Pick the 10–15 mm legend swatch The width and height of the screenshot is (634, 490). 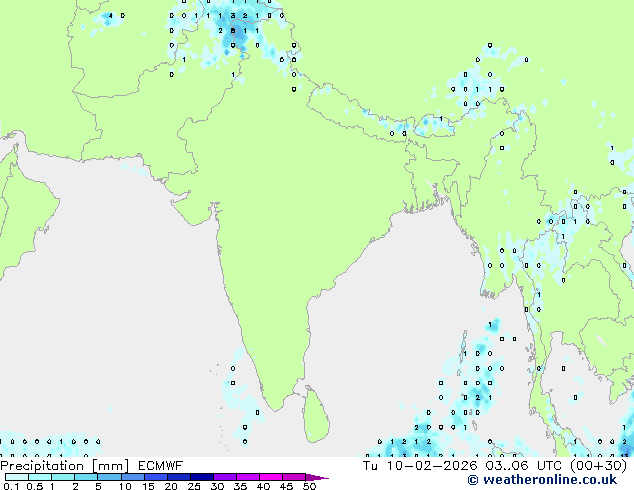click(132, 477)
